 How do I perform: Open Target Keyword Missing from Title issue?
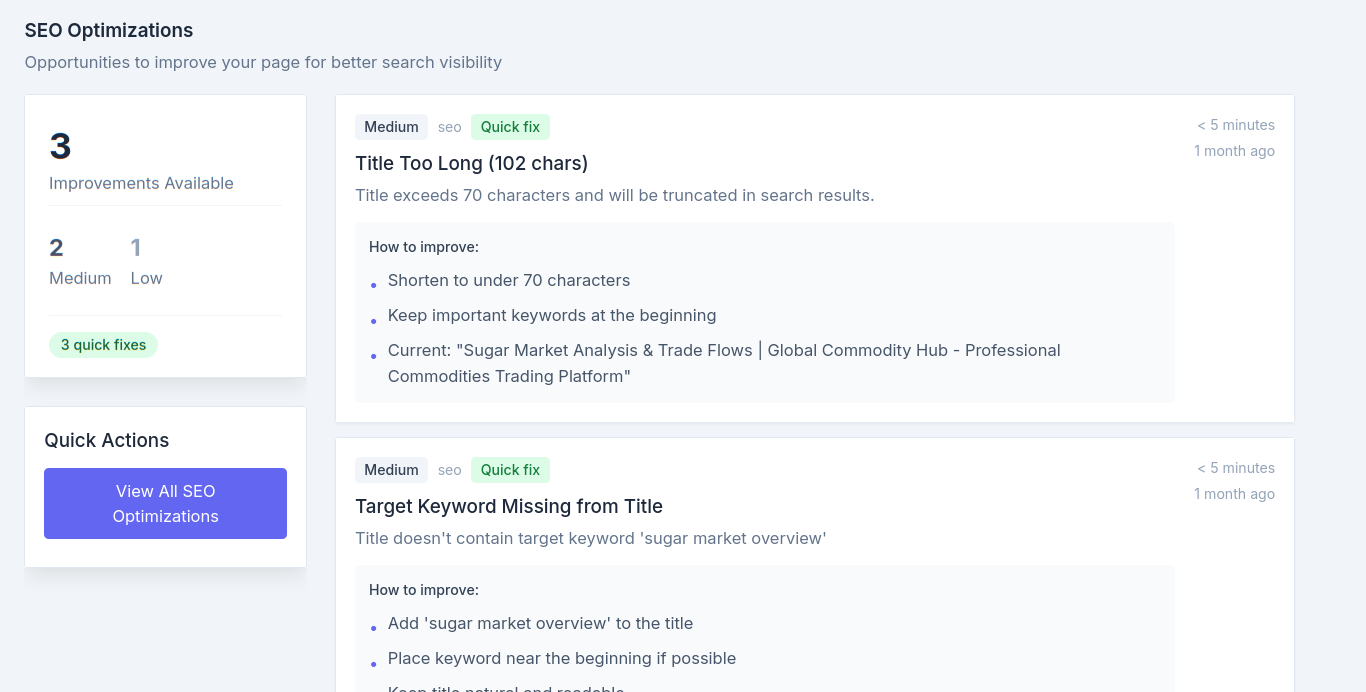point(508,506)
